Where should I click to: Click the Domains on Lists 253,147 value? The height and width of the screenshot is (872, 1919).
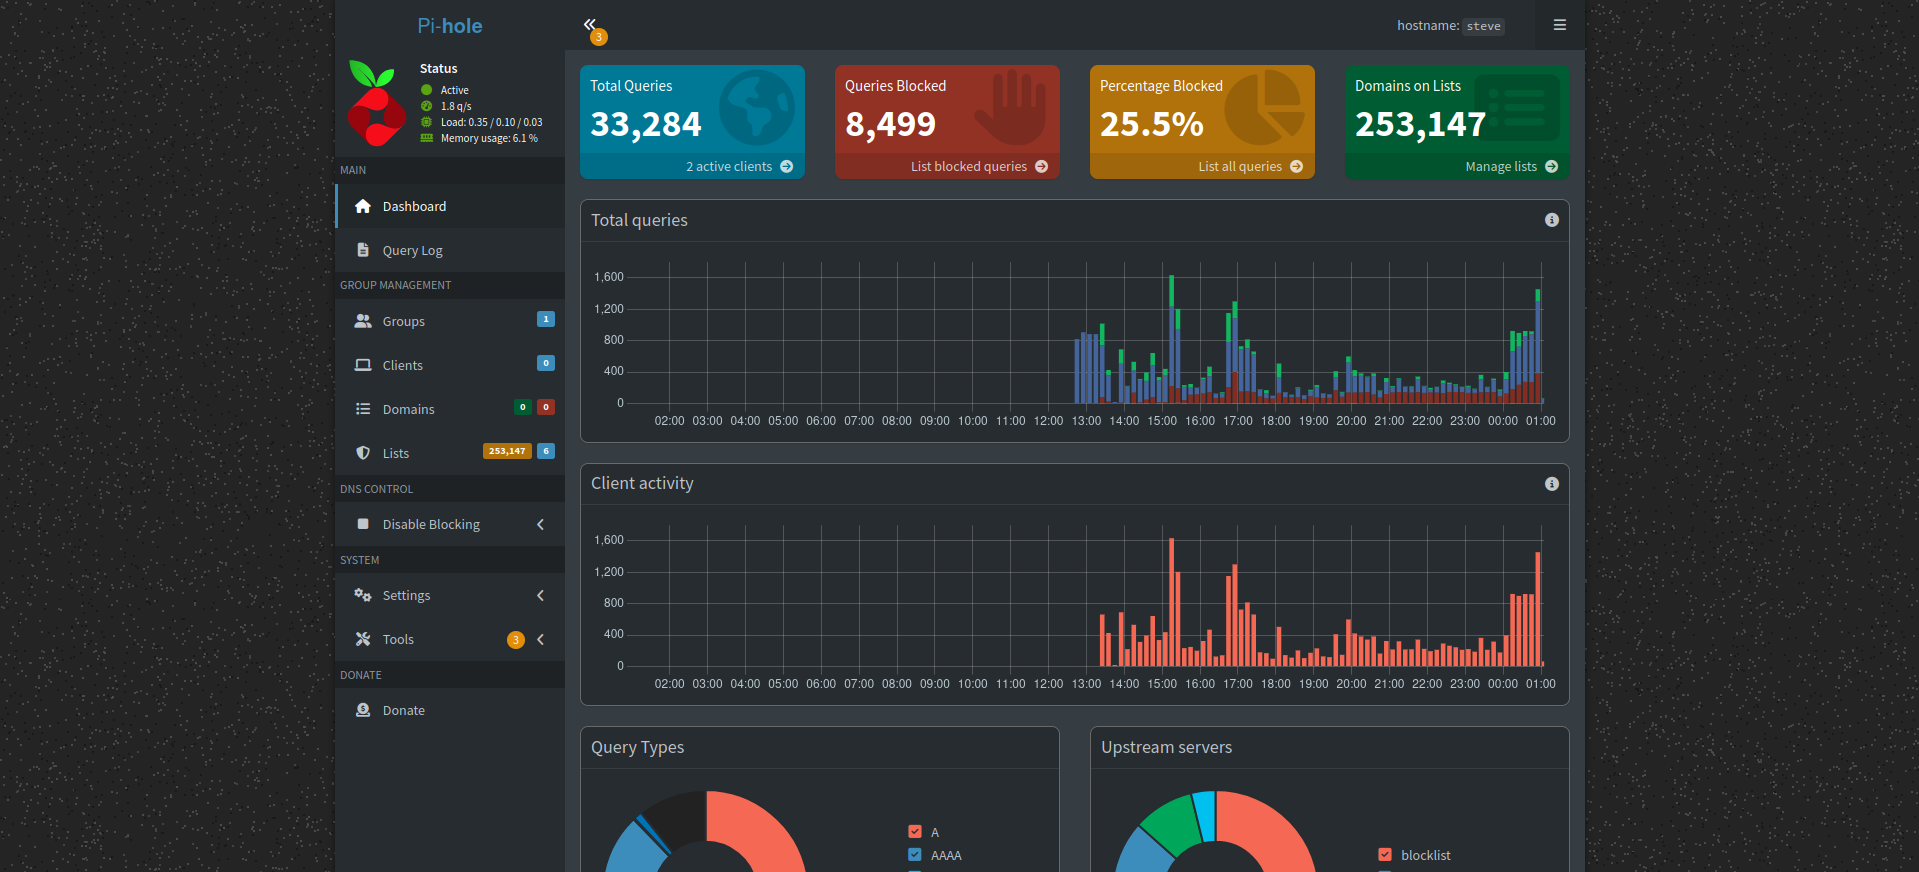[x=1421, y=124]
